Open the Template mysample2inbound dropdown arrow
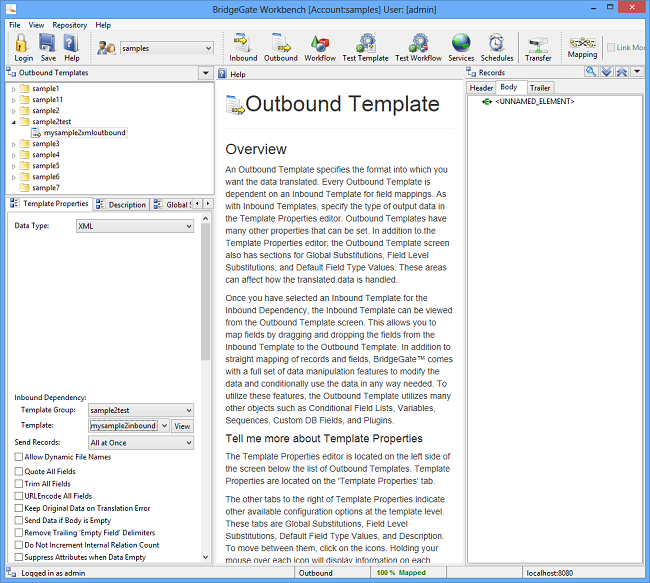 pos(164,426)
